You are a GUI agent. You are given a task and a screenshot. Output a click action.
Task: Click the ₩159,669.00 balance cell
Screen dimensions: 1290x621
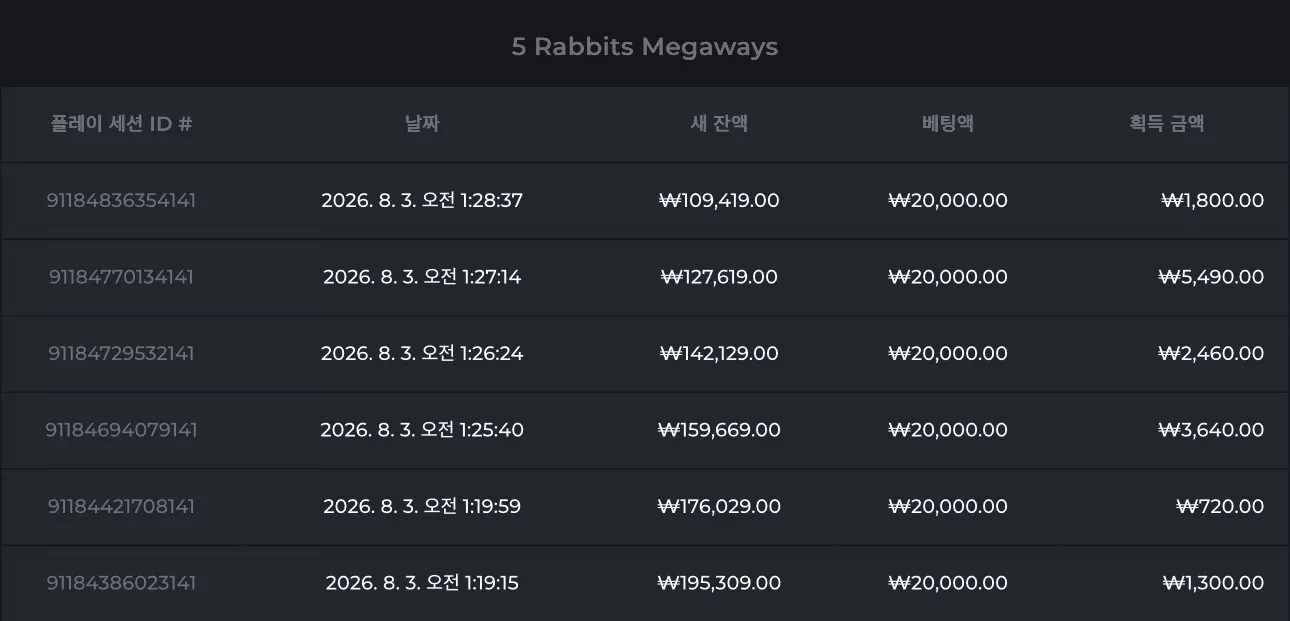click(719, 430)
